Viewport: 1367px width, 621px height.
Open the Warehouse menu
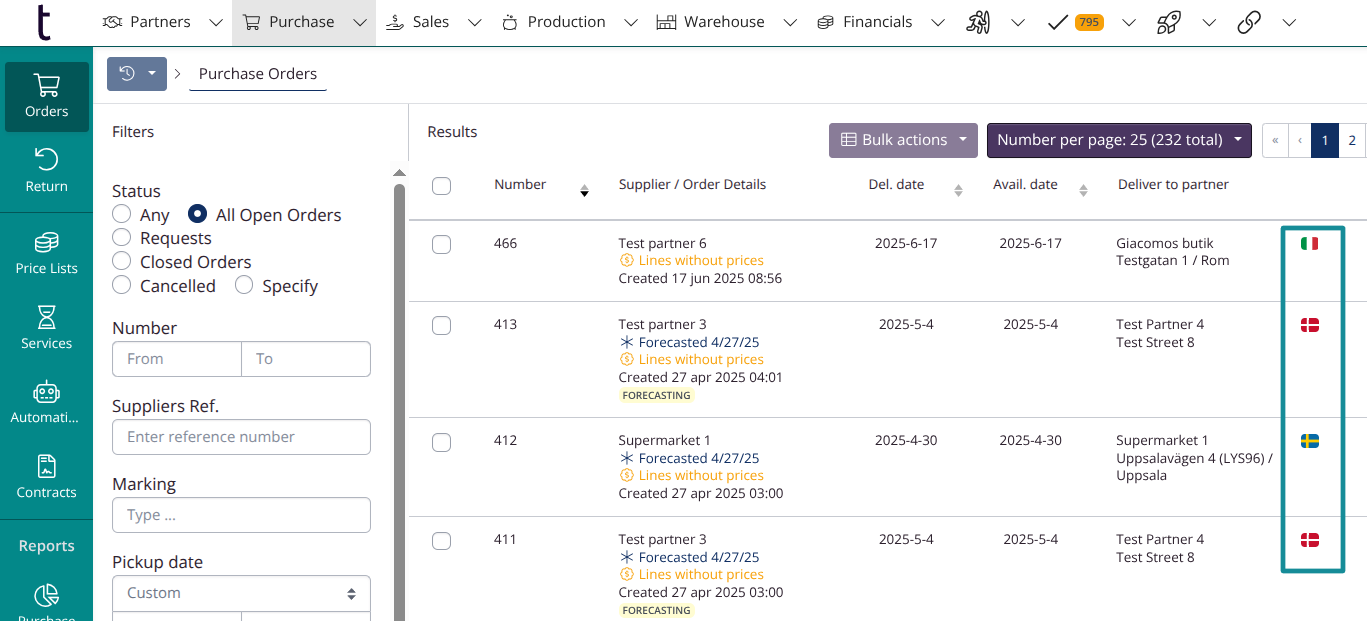pos(724,22)
